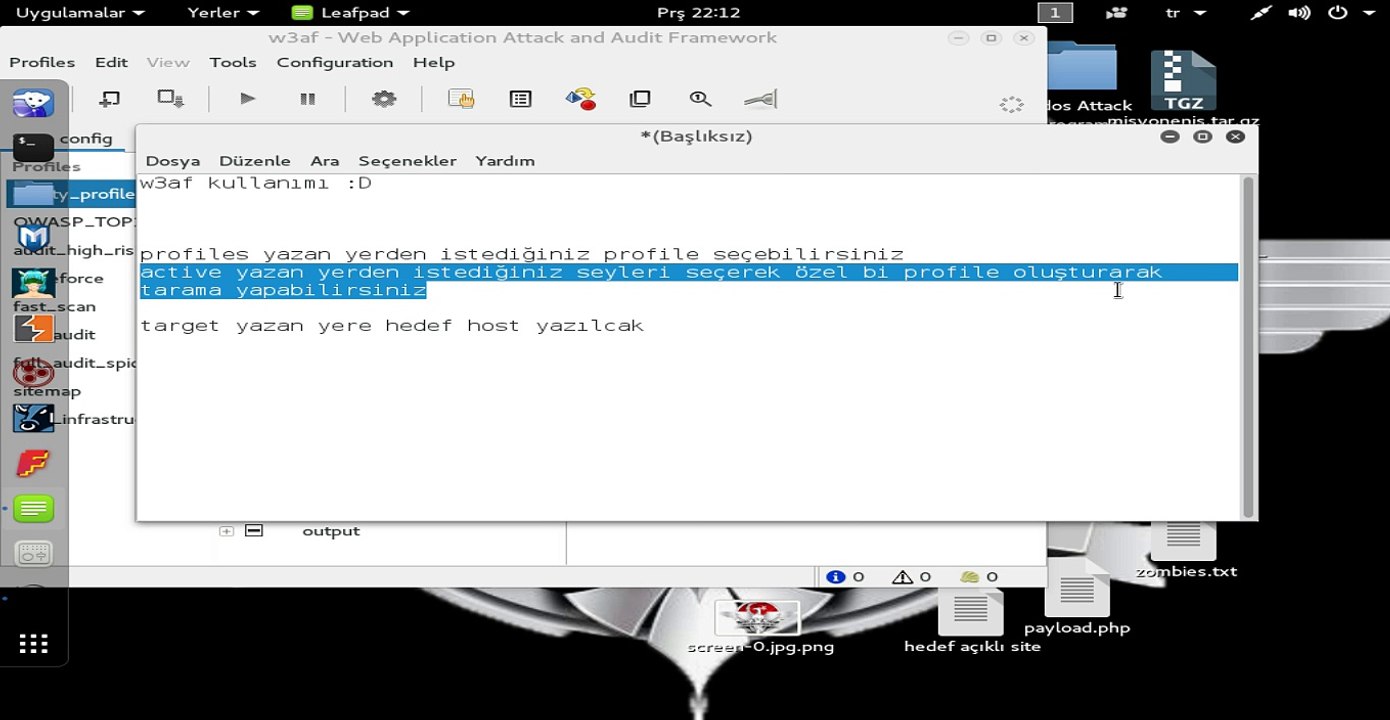Select the 'hedef açıklı site' desktop file
Screen dimensions: 1390x720
click(x=972, y=620)
